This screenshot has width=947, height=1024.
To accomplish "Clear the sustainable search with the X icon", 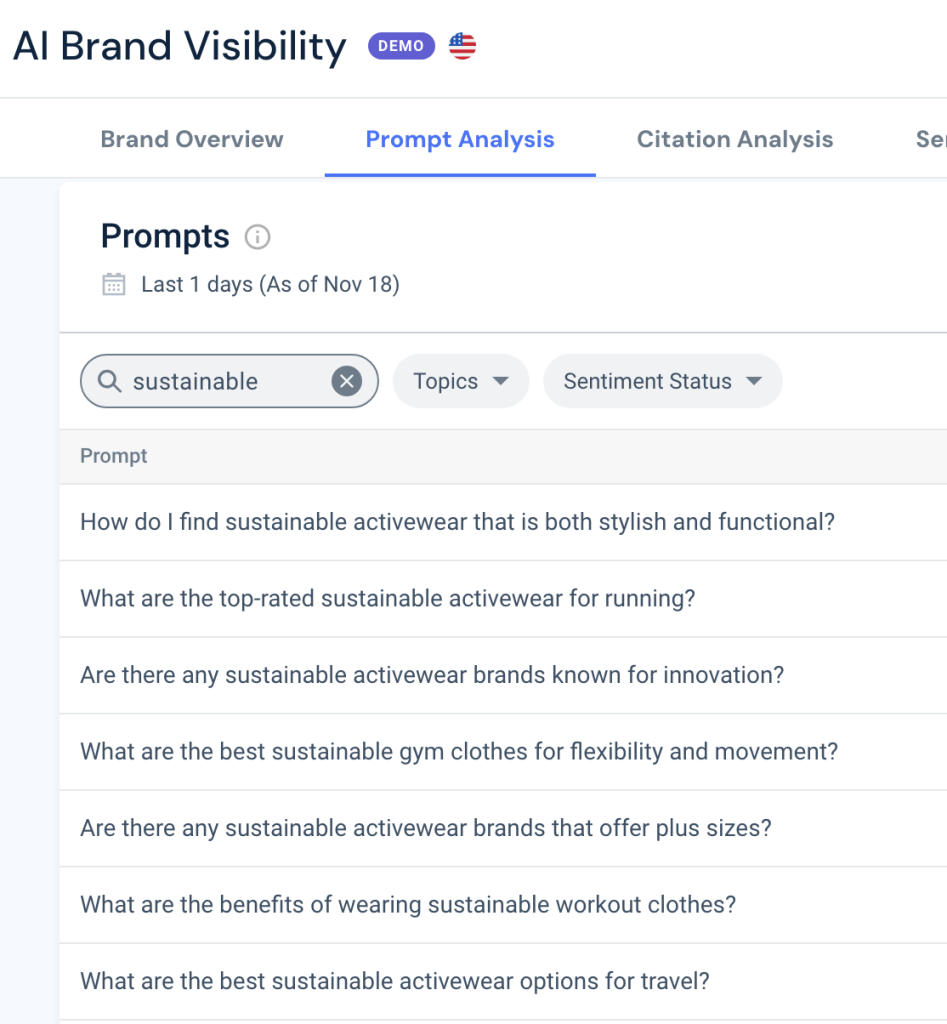I will pyautogui.click(x=346, y=380).
